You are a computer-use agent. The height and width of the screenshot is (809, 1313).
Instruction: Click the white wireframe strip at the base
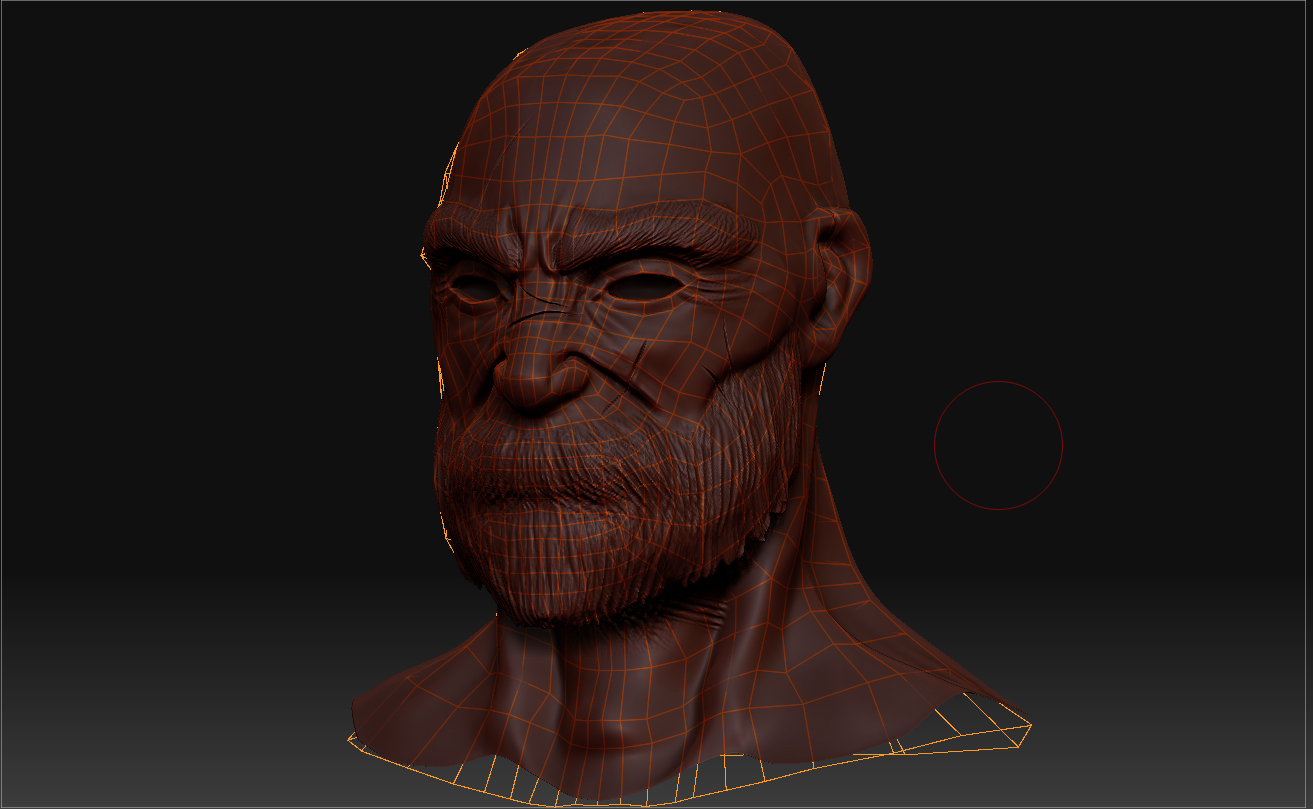[x=940, y=735]
